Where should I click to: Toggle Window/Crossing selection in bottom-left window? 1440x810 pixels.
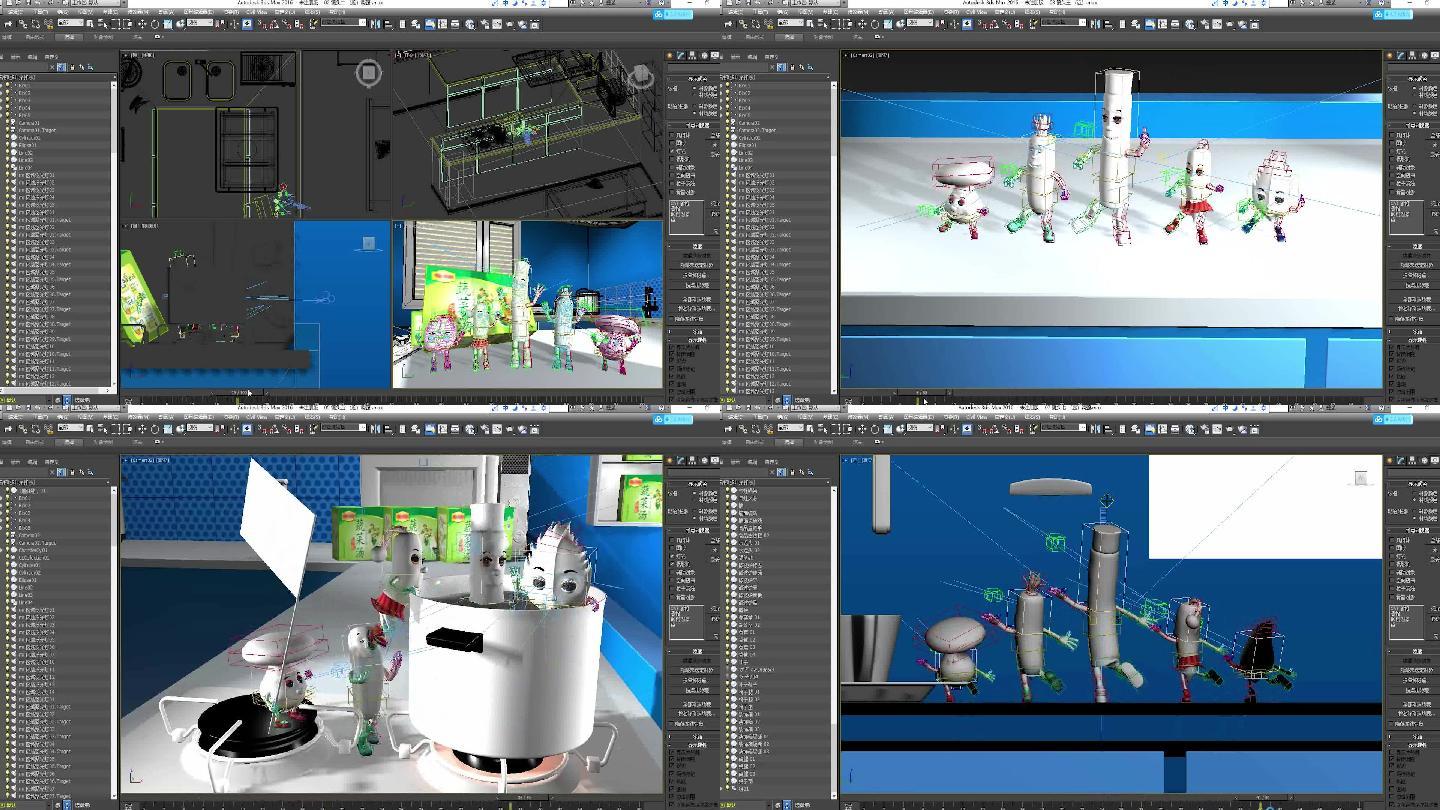[x=128, y=429]
